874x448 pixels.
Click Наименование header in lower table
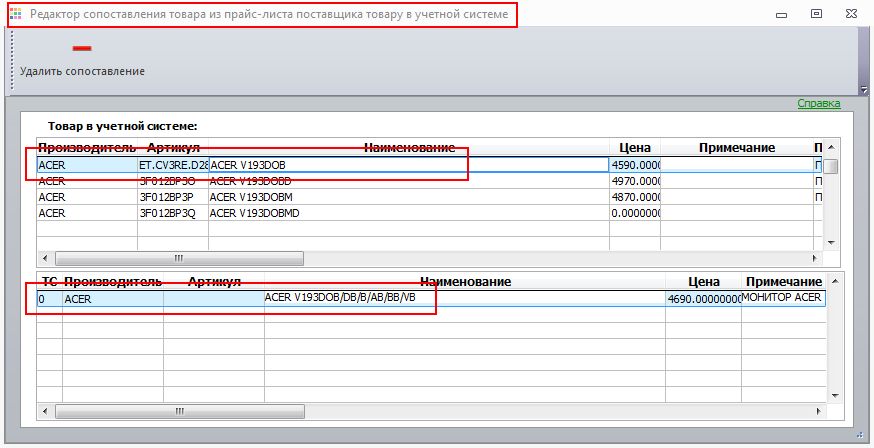point(465,282)
